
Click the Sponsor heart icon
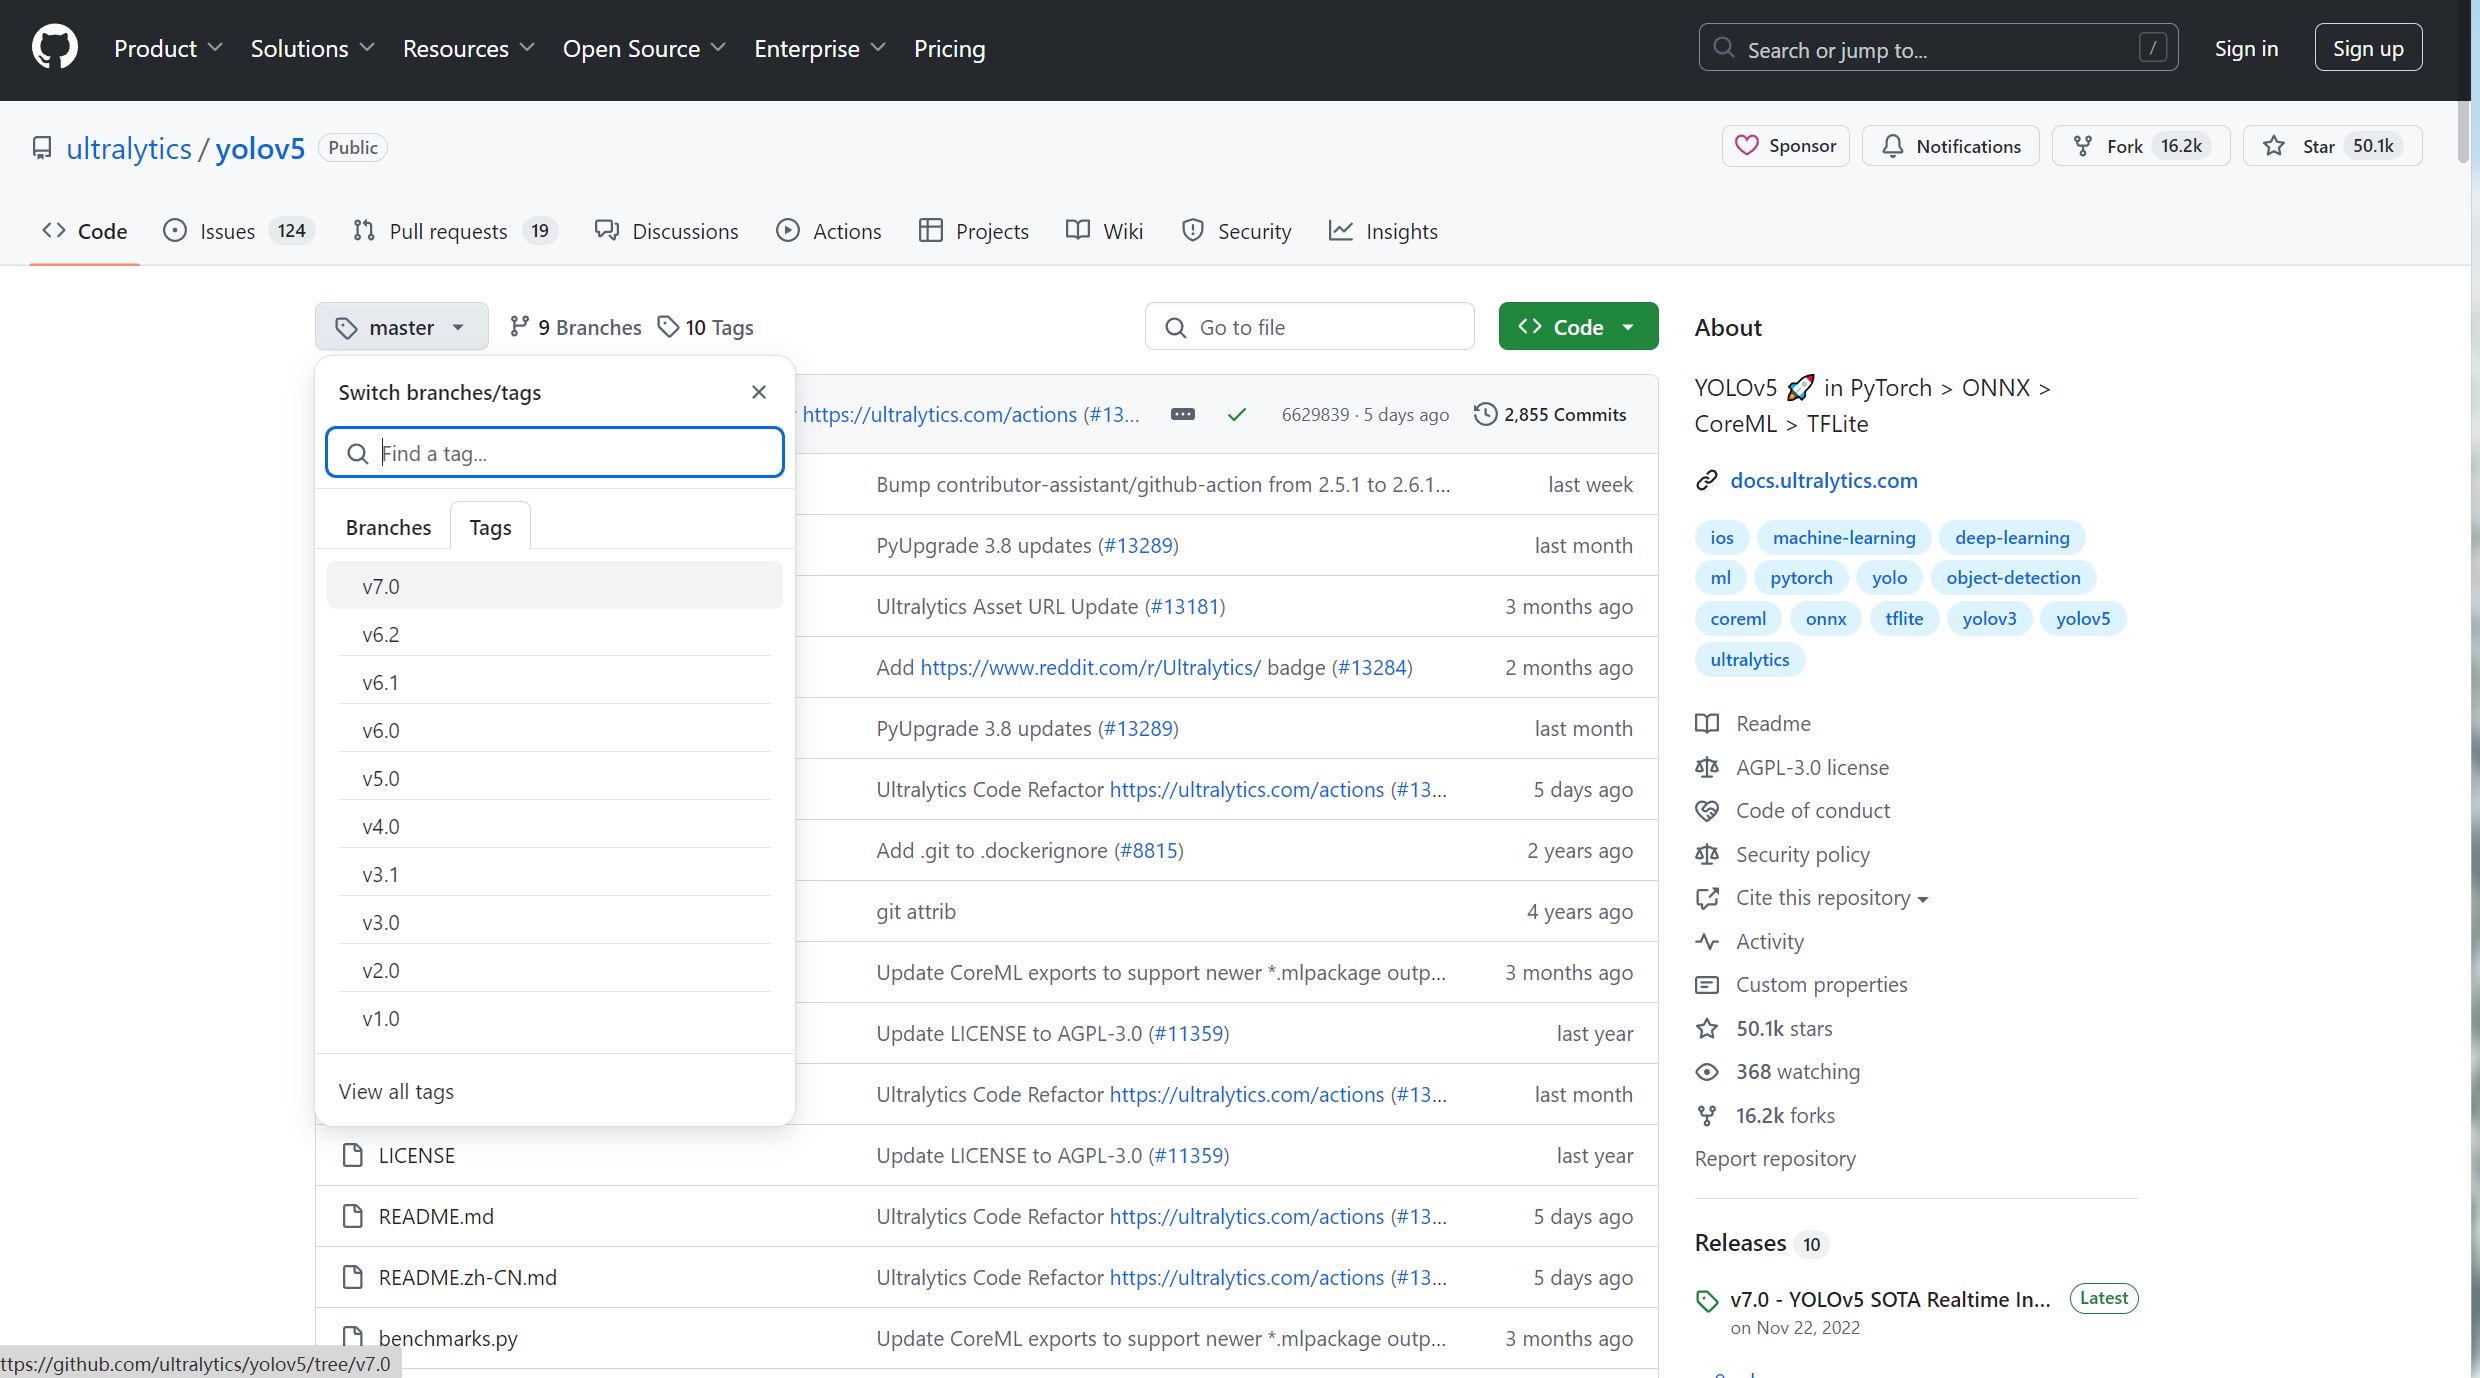pos(1746,146)
